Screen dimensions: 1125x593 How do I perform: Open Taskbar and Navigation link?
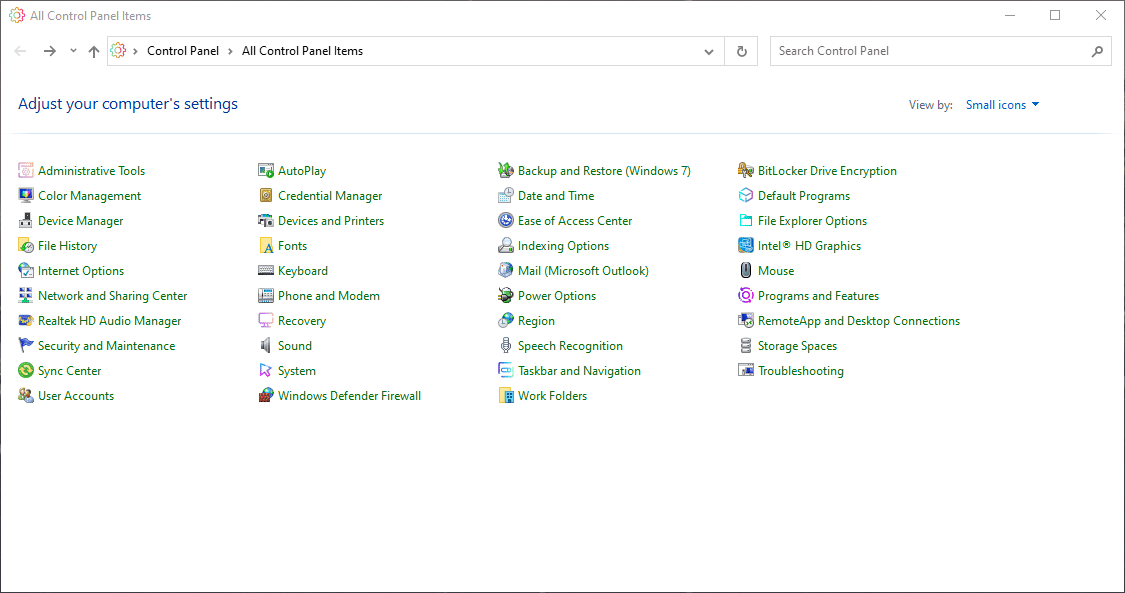[579, 371]
